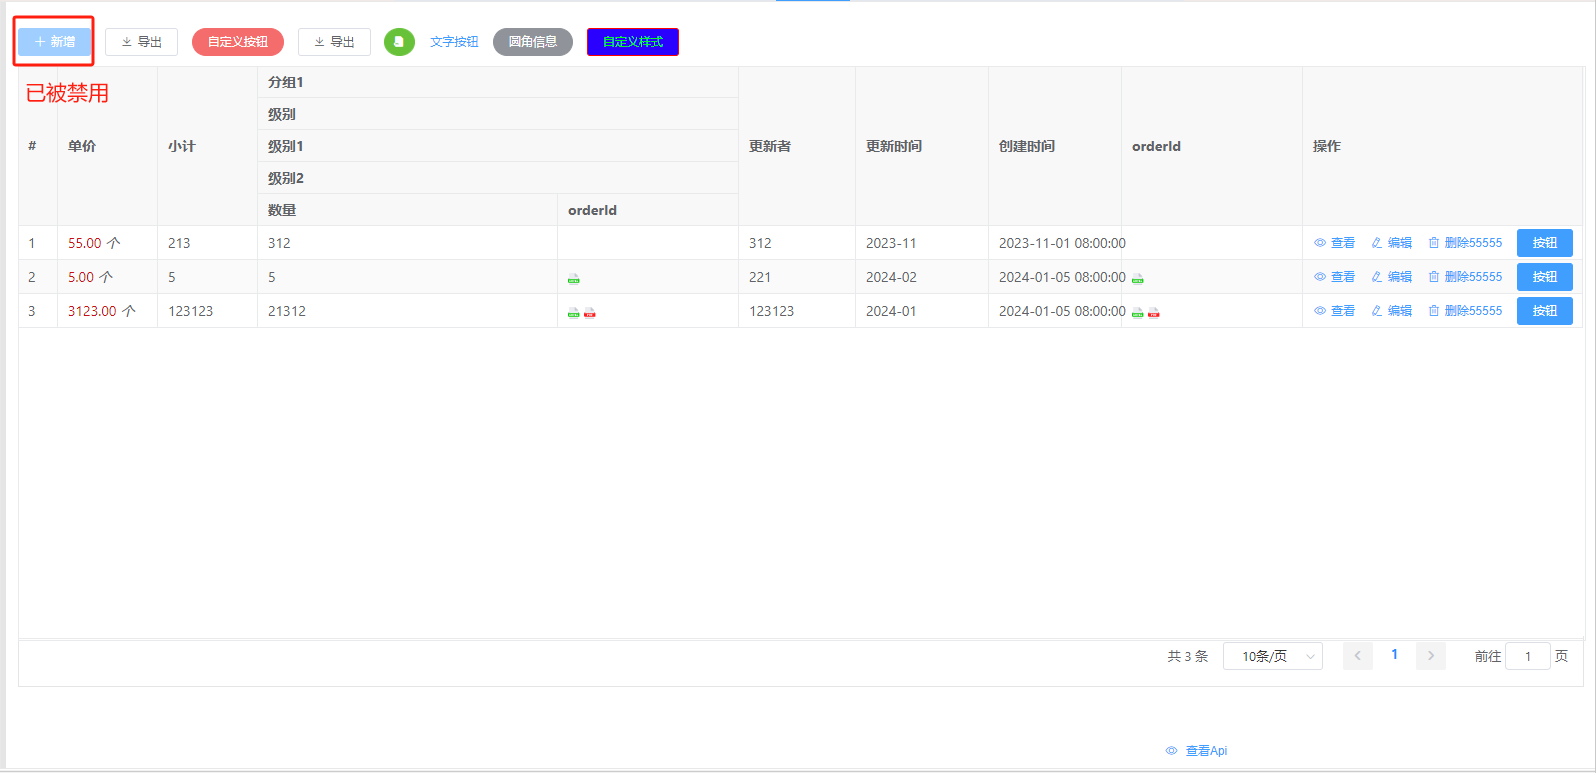This screenshot has width=1596, height=773.
Task: Open the red PDF icon in row 3's grouped orderId cell
Action: point(590,313)
